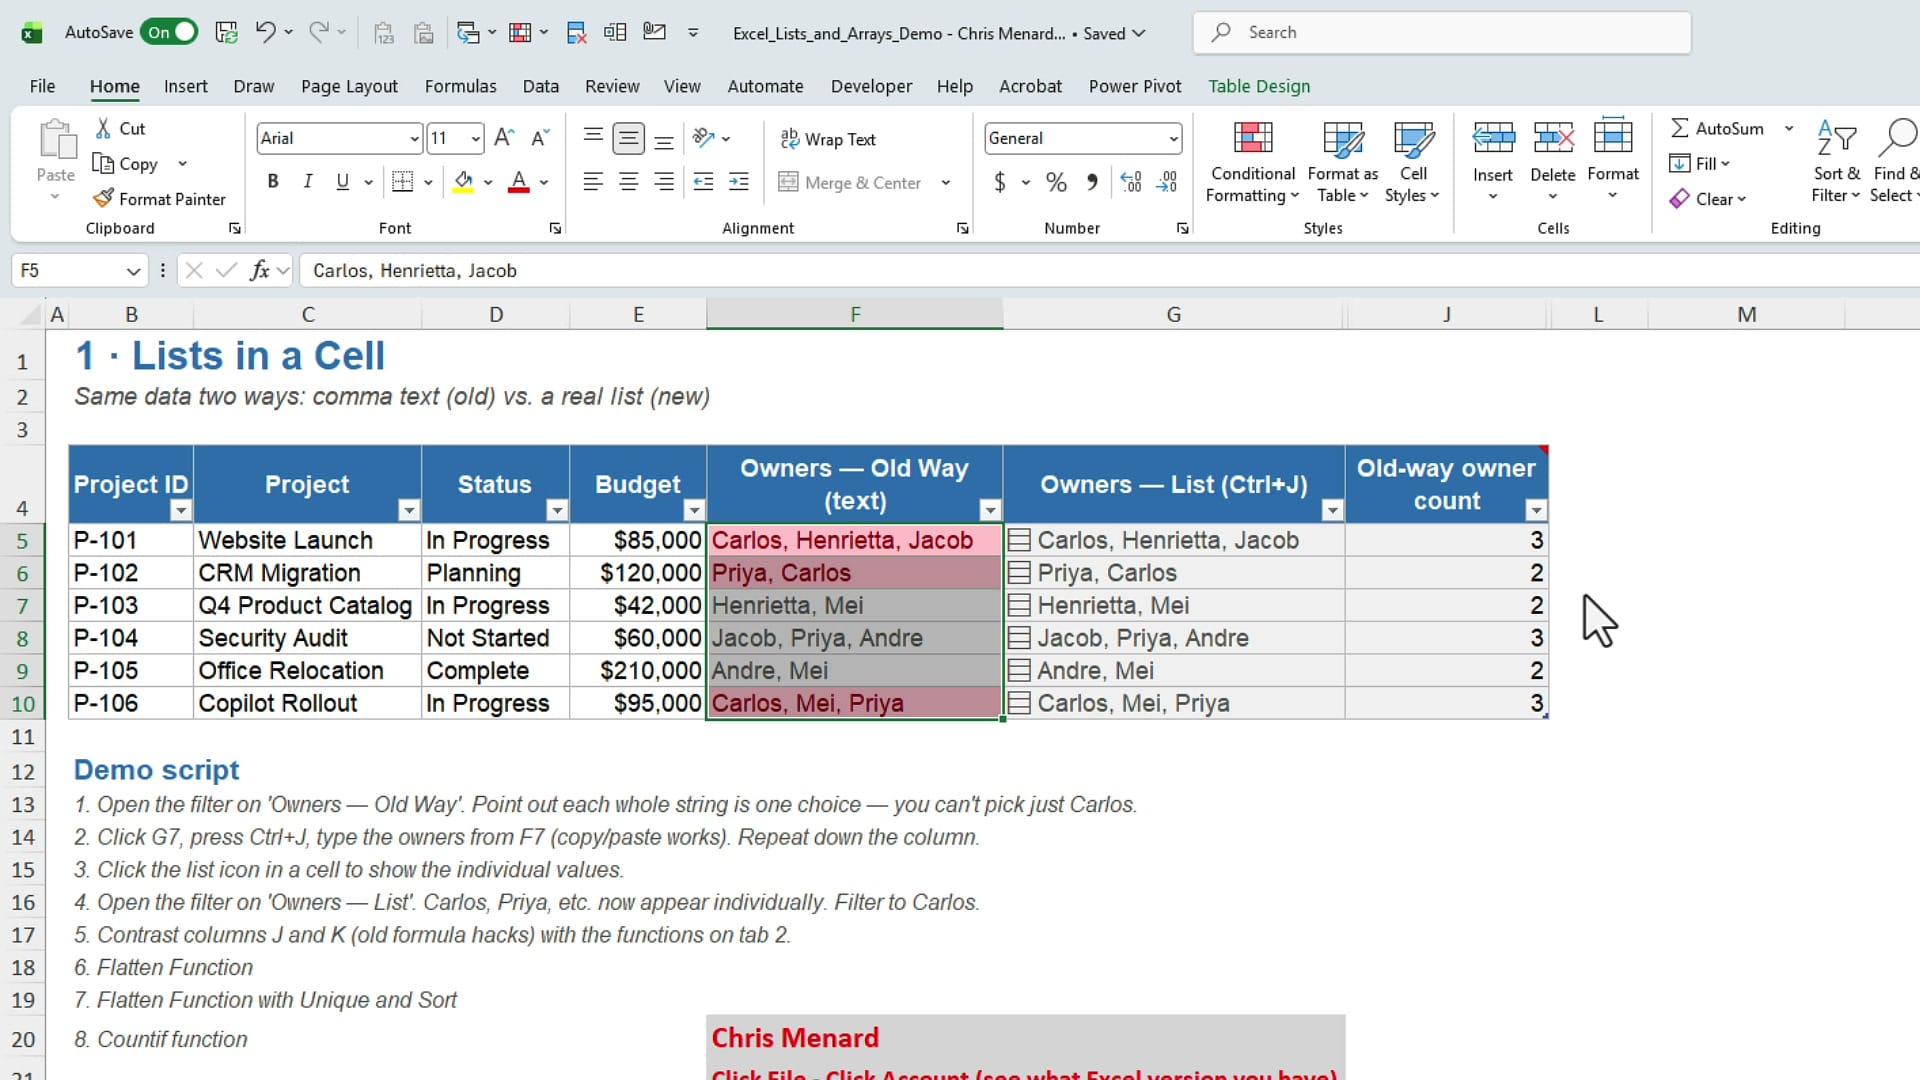Toggle Underline formatting
Image resolution: width=1920 pixels, height=1080 pixels.
[x=343, y=181]
